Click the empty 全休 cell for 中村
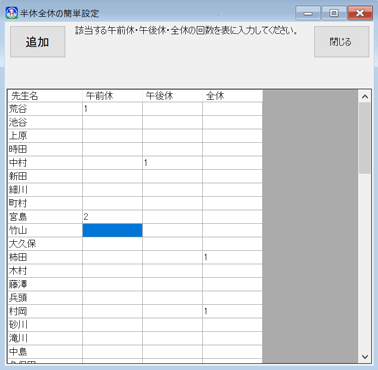378x370 pixels. [232, 163]
